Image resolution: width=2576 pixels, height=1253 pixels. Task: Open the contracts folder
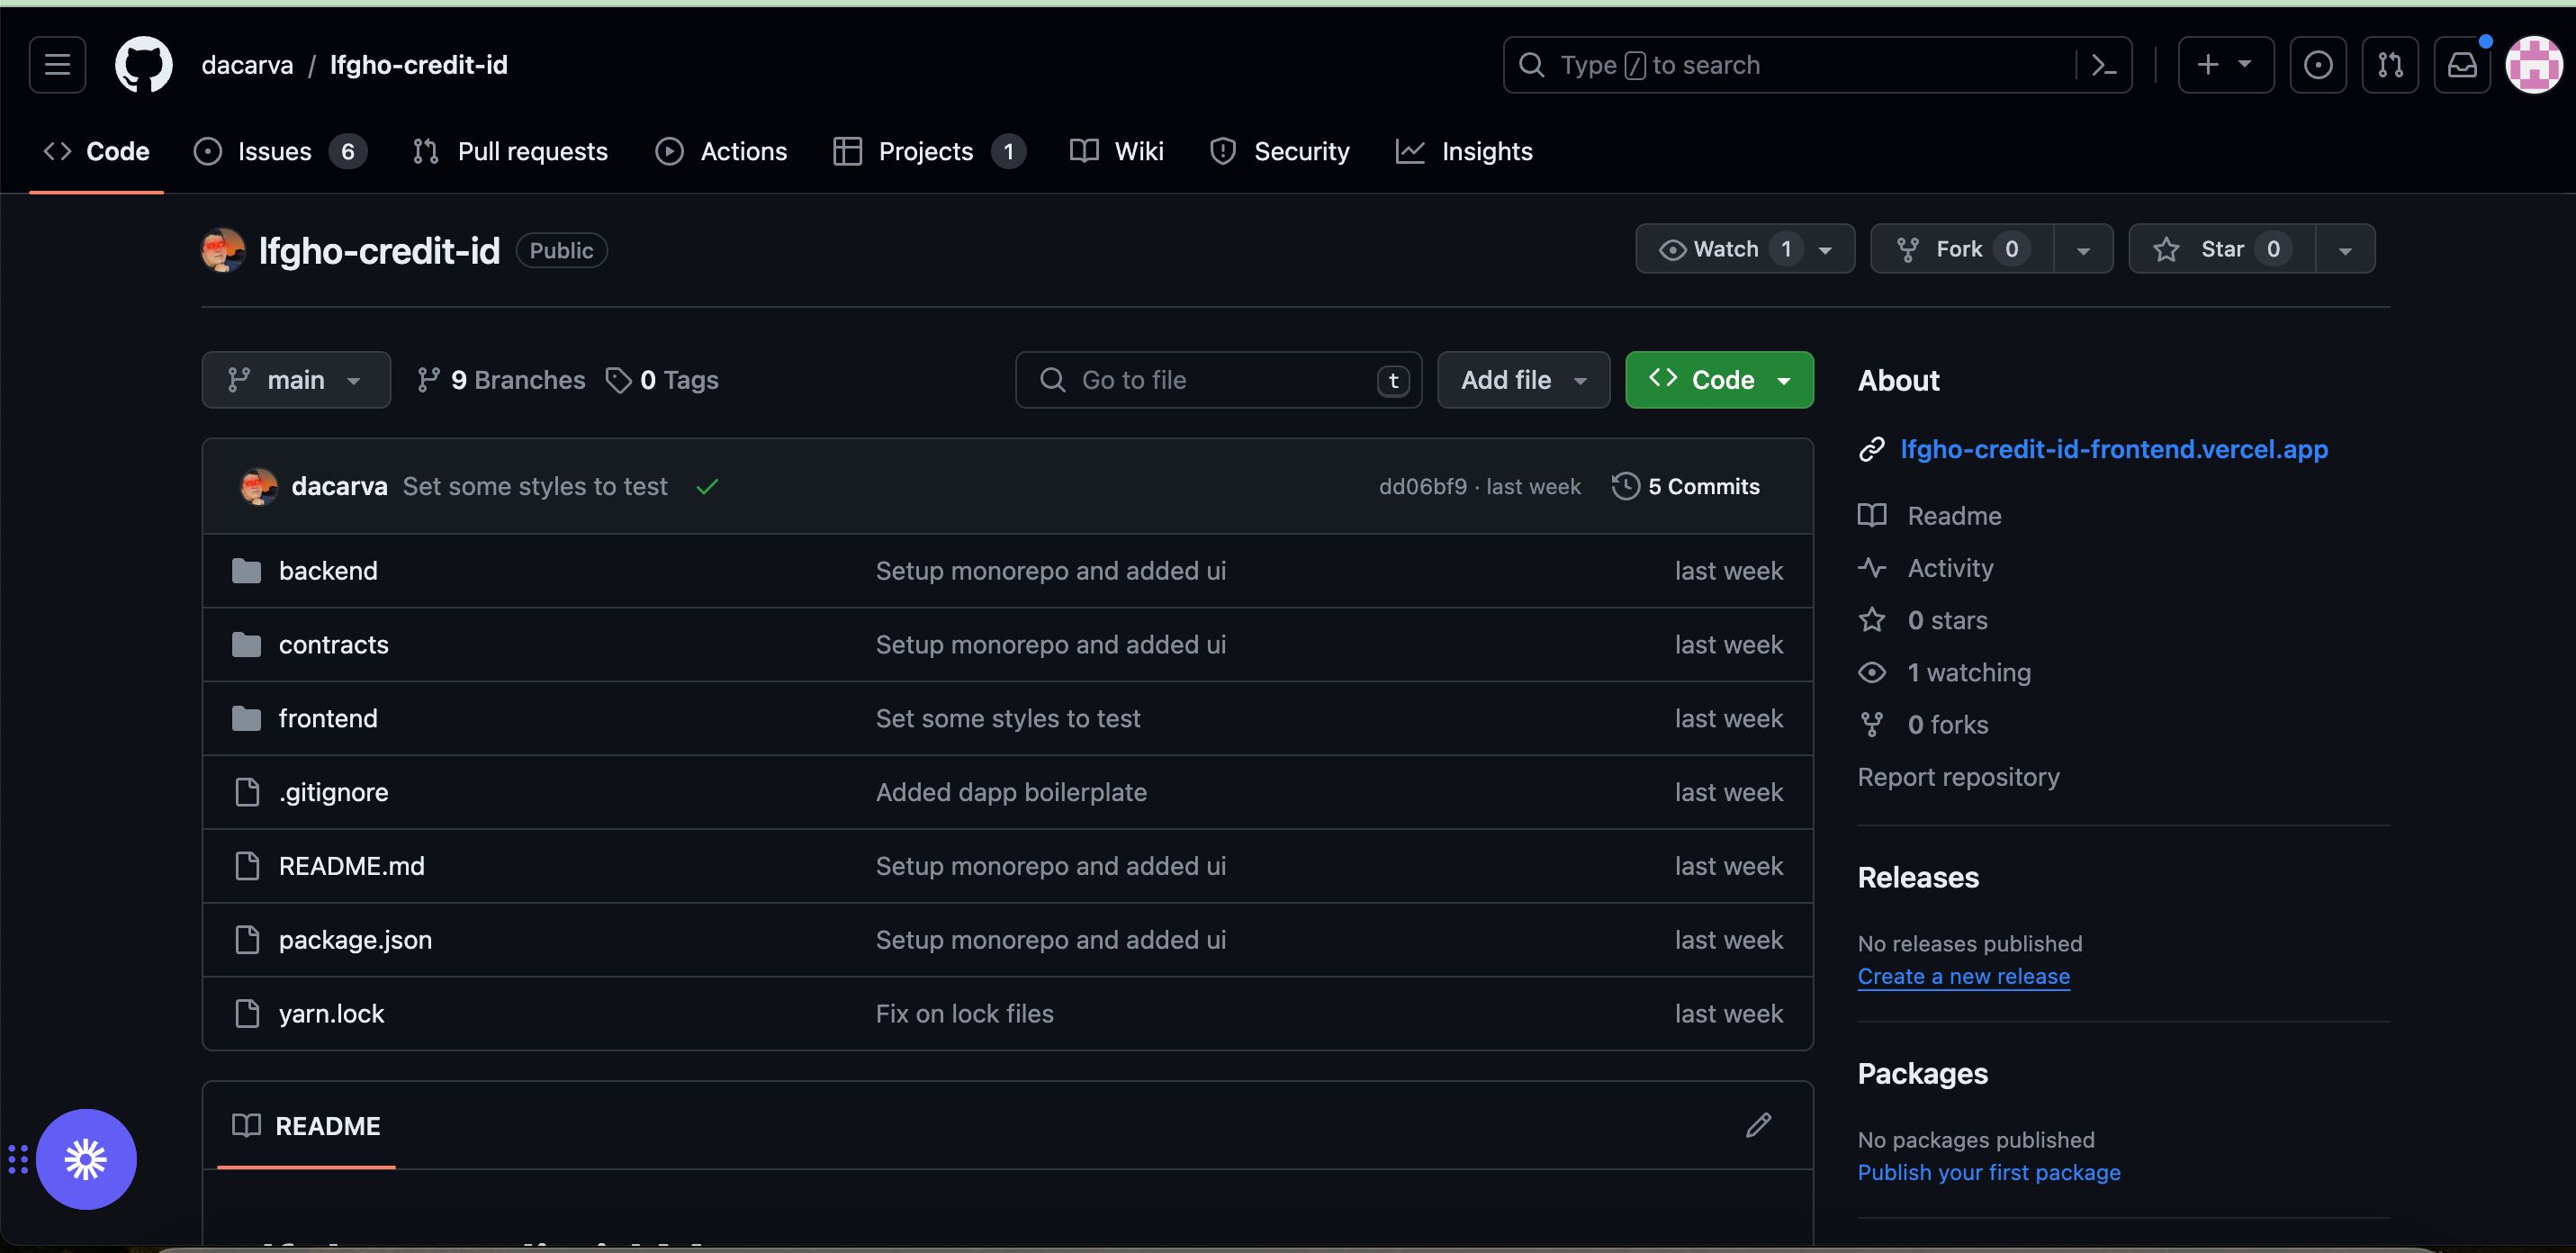coord(333,645)
